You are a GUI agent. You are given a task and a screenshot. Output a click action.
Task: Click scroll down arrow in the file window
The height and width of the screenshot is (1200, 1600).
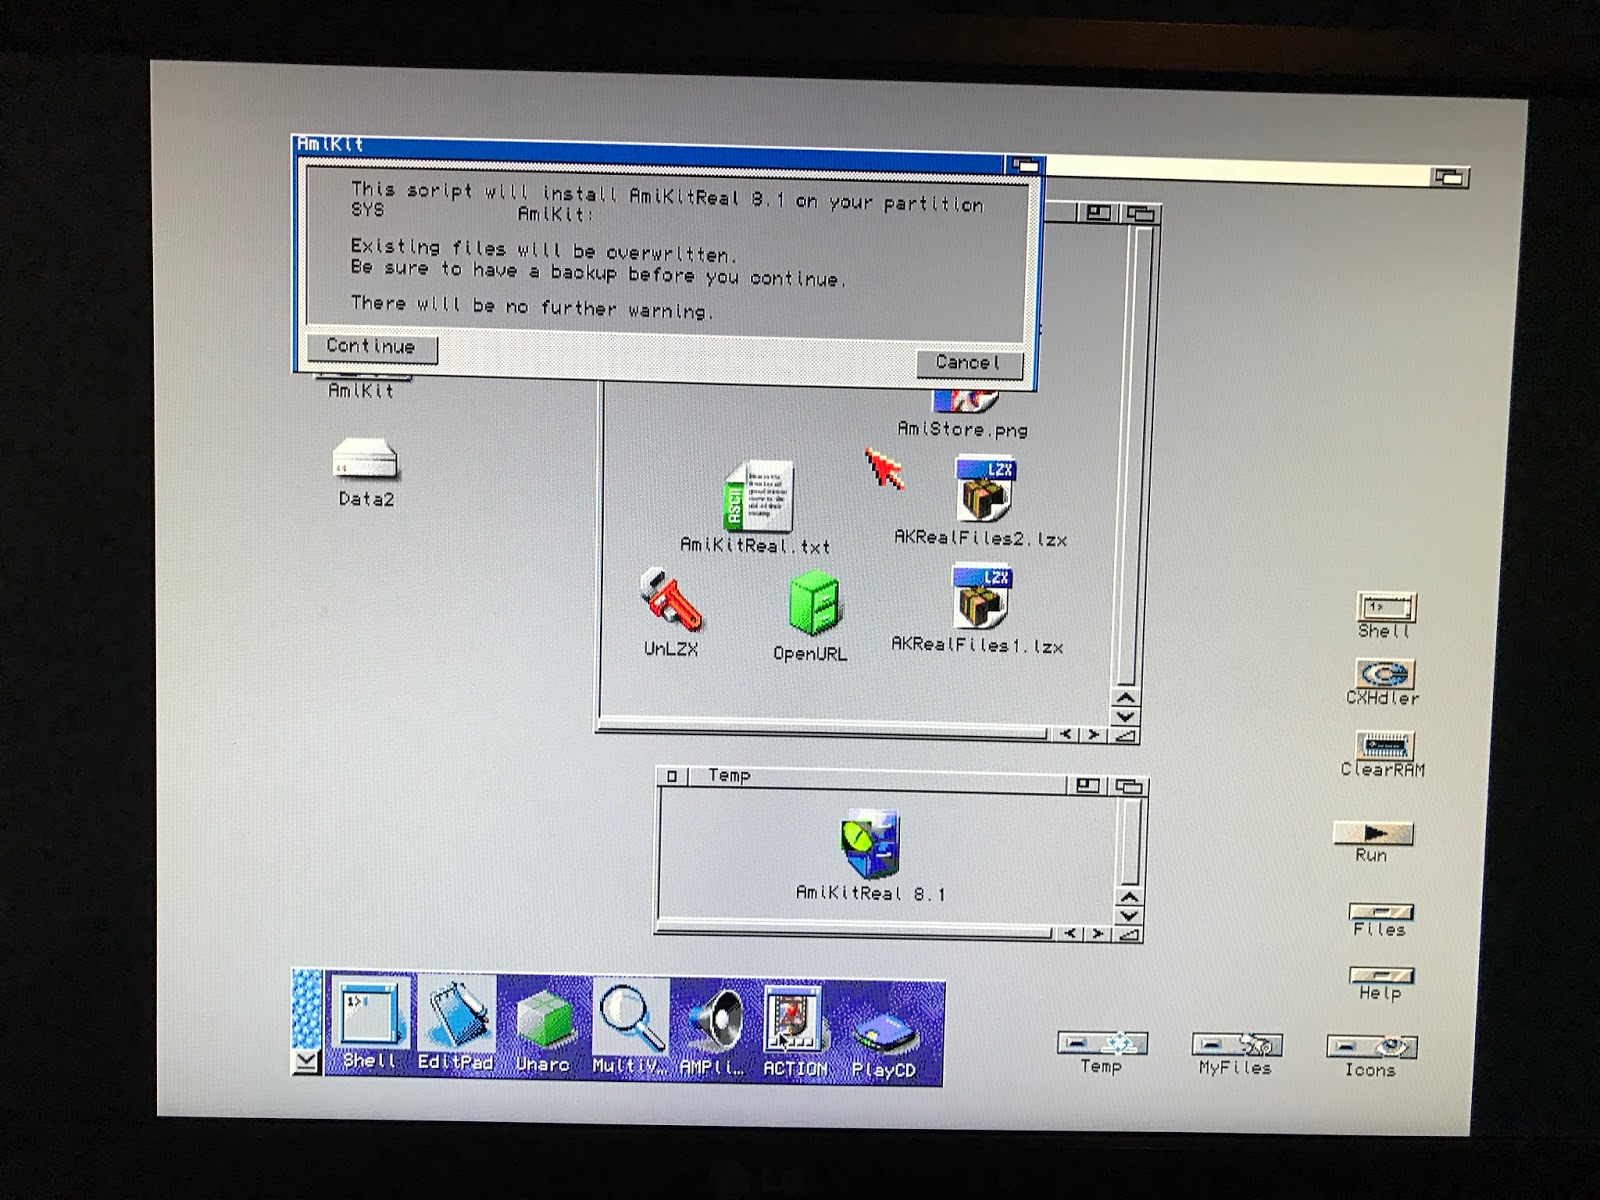click(x=1126, y=716)
